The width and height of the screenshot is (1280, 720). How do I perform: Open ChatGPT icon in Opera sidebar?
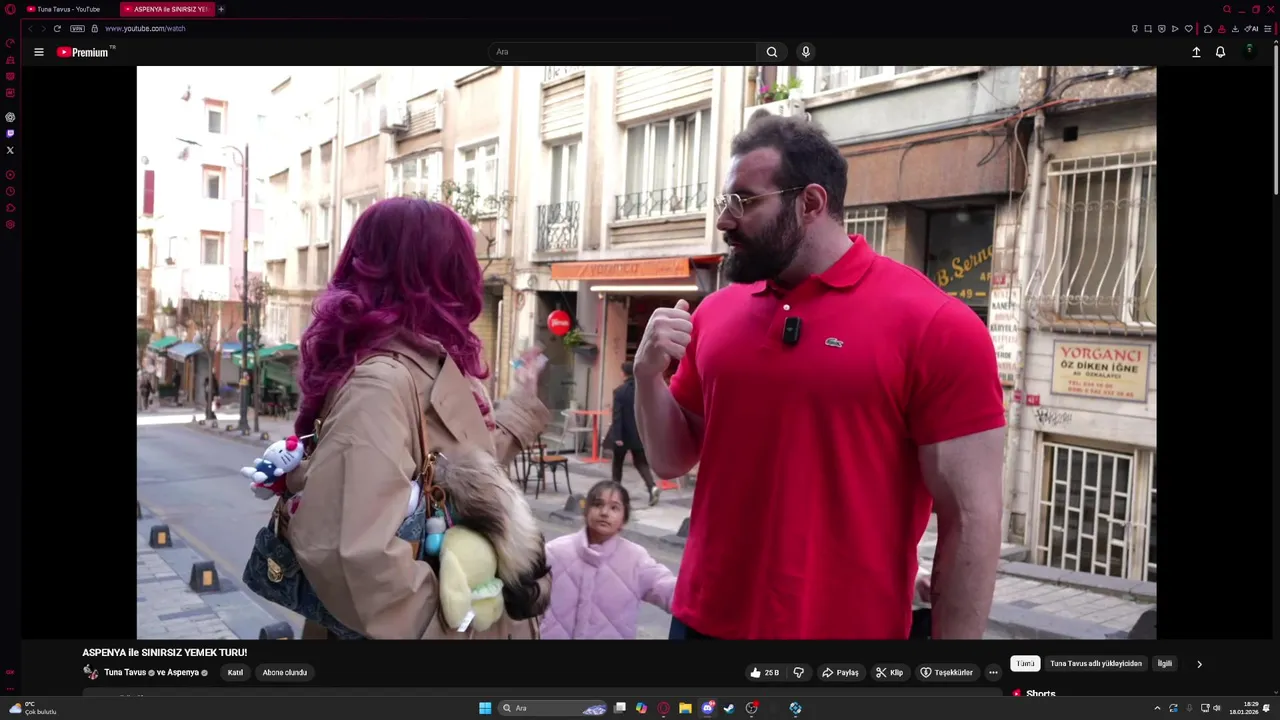coord(10,117)
